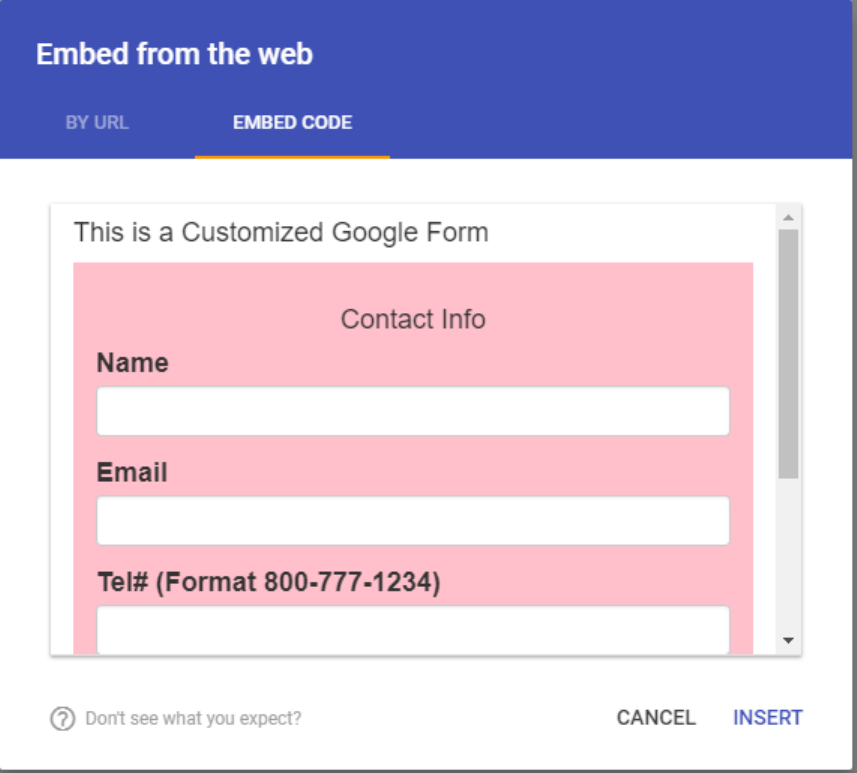This screenshot has width=857, height=773.
Task: Cancel the embed dialog
Action: click(x=656, y=718)
